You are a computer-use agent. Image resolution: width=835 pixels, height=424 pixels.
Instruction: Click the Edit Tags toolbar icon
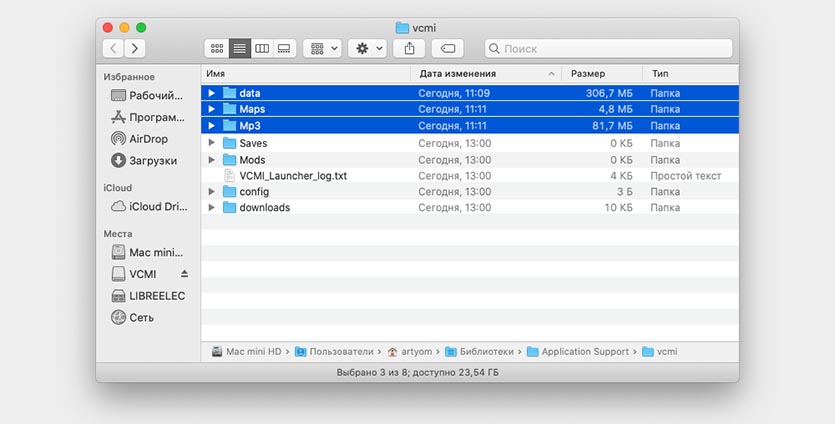coord(447,48)
